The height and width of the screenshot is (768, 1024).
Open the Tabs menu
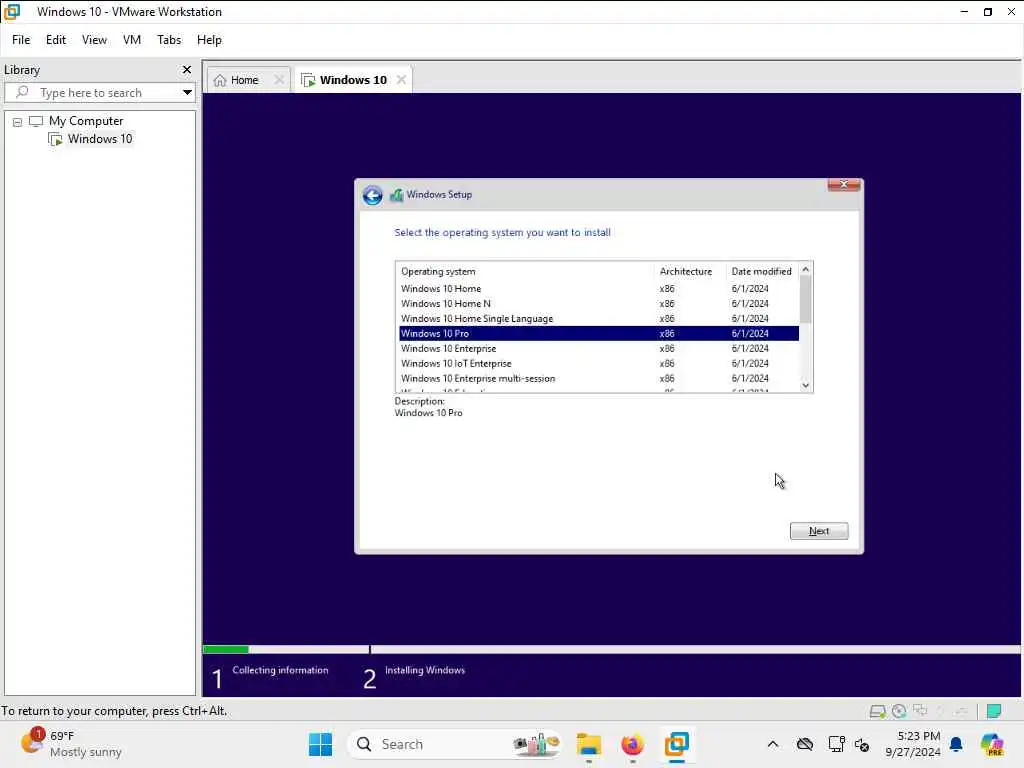(169, 40)
